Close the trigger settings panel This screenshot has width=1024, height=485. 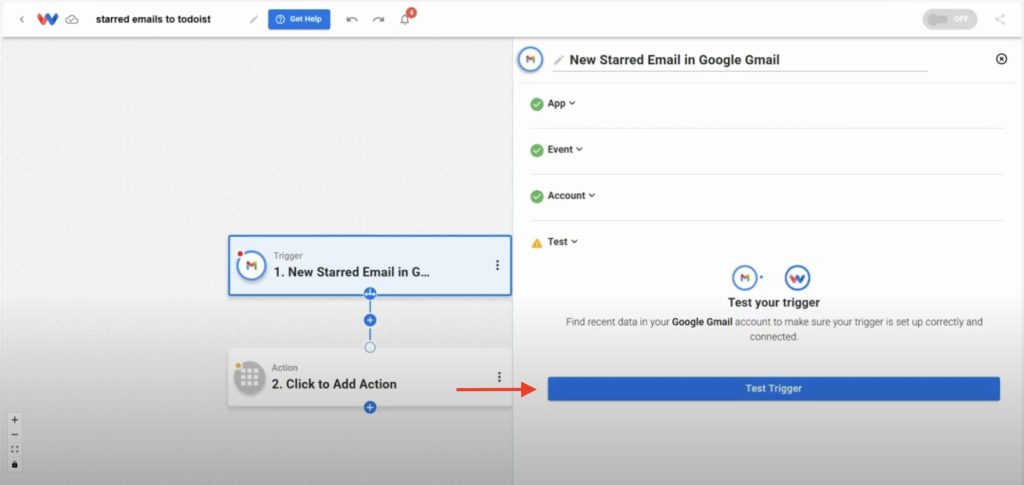tap(1001, 59)
